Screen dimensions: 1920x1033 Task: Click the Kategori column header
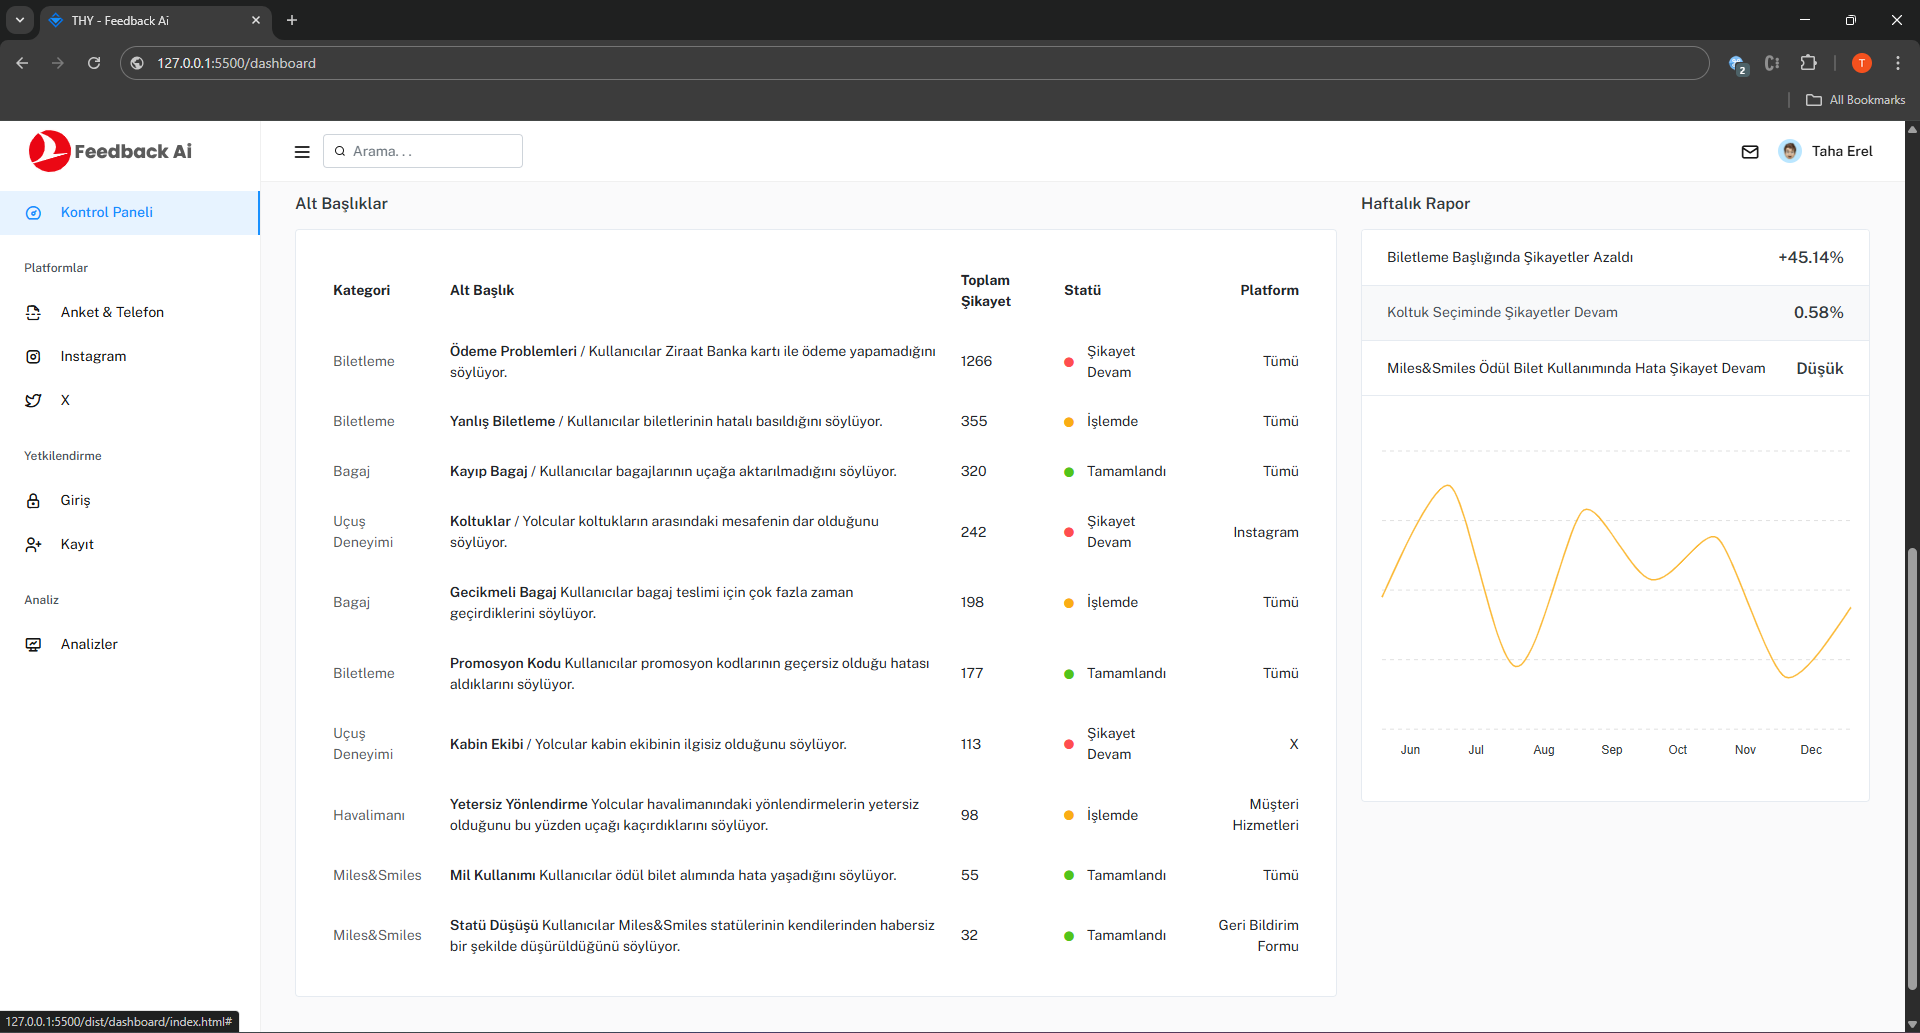click(x=362, y=291)
